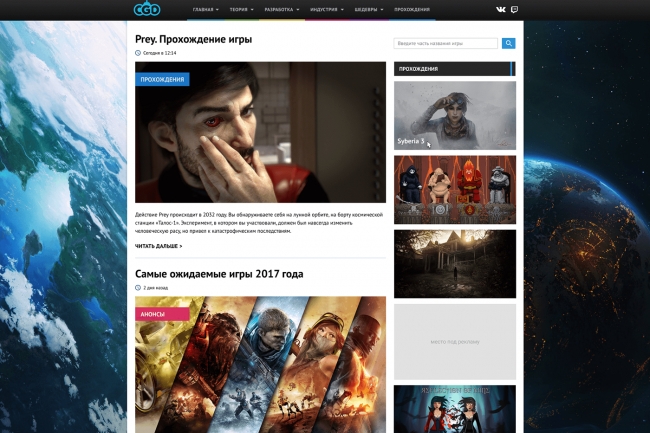
Task: Click the ПРОХОЖДЕНИЯ sidebar section header
Action: (x=455, y=69)
